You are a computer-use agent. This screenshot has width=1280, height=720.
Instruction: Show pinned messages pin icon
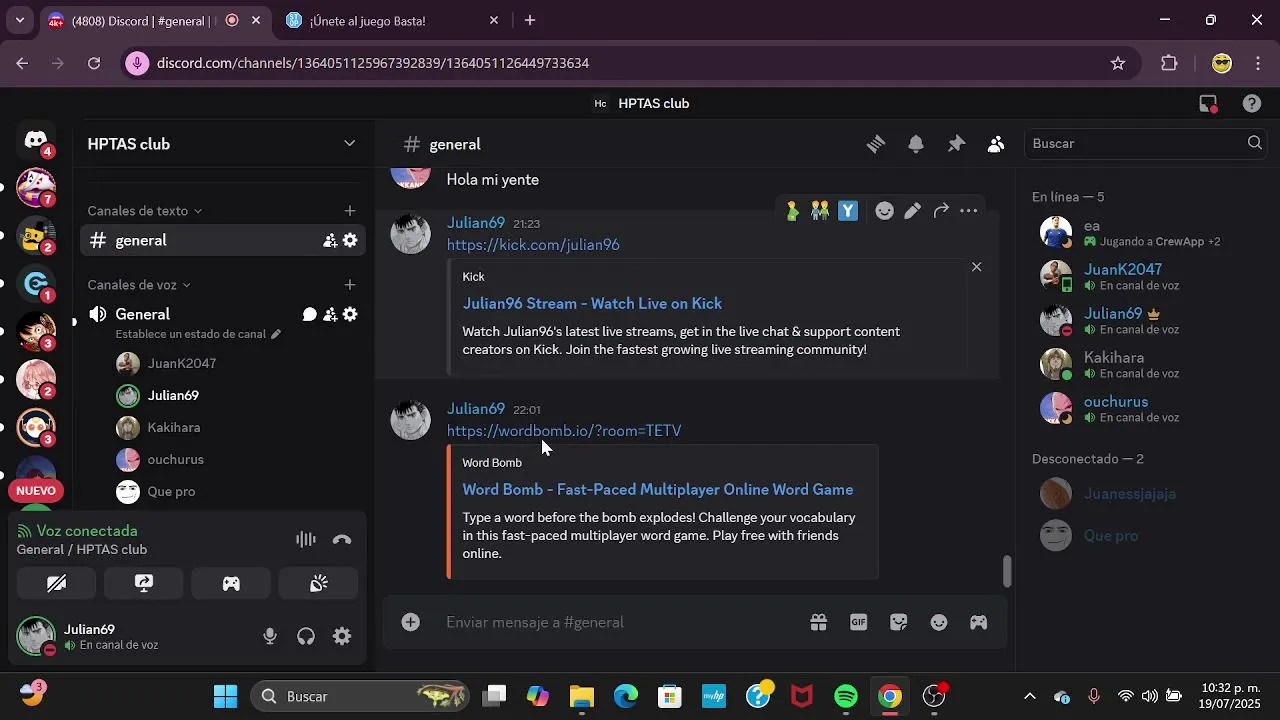pyautogui.click(x=956, y=144)
